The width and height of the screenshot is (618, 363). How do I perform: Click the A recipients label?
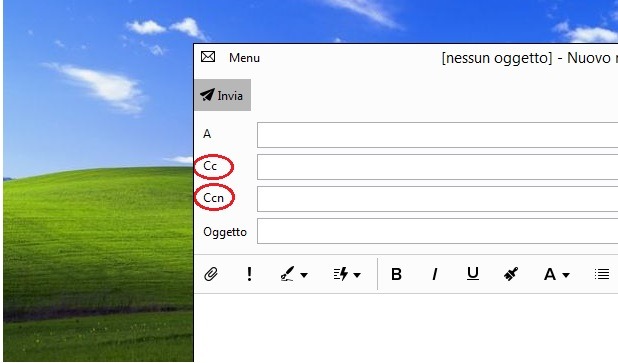click(x=207, y=134)
